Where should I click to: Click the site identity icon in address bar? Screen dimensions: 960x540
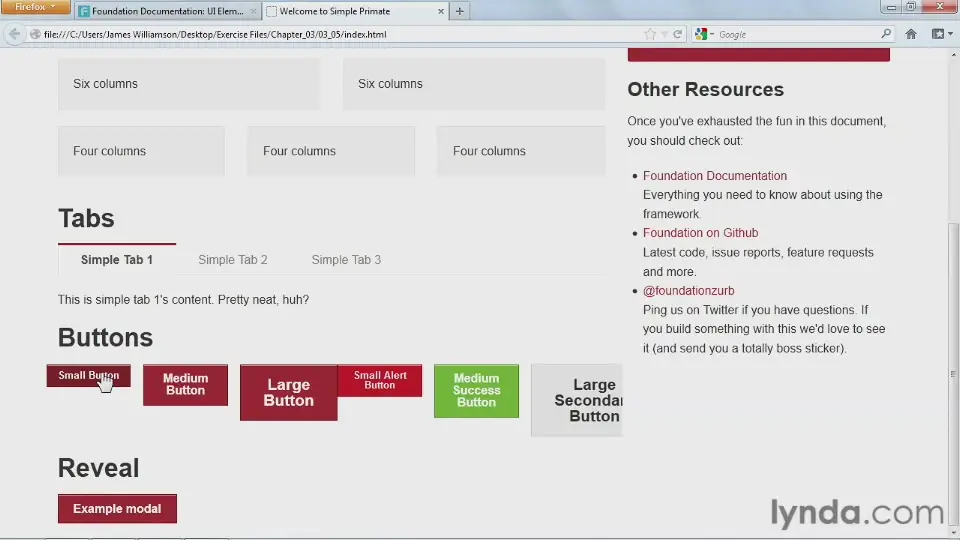[x=35, y=34]
